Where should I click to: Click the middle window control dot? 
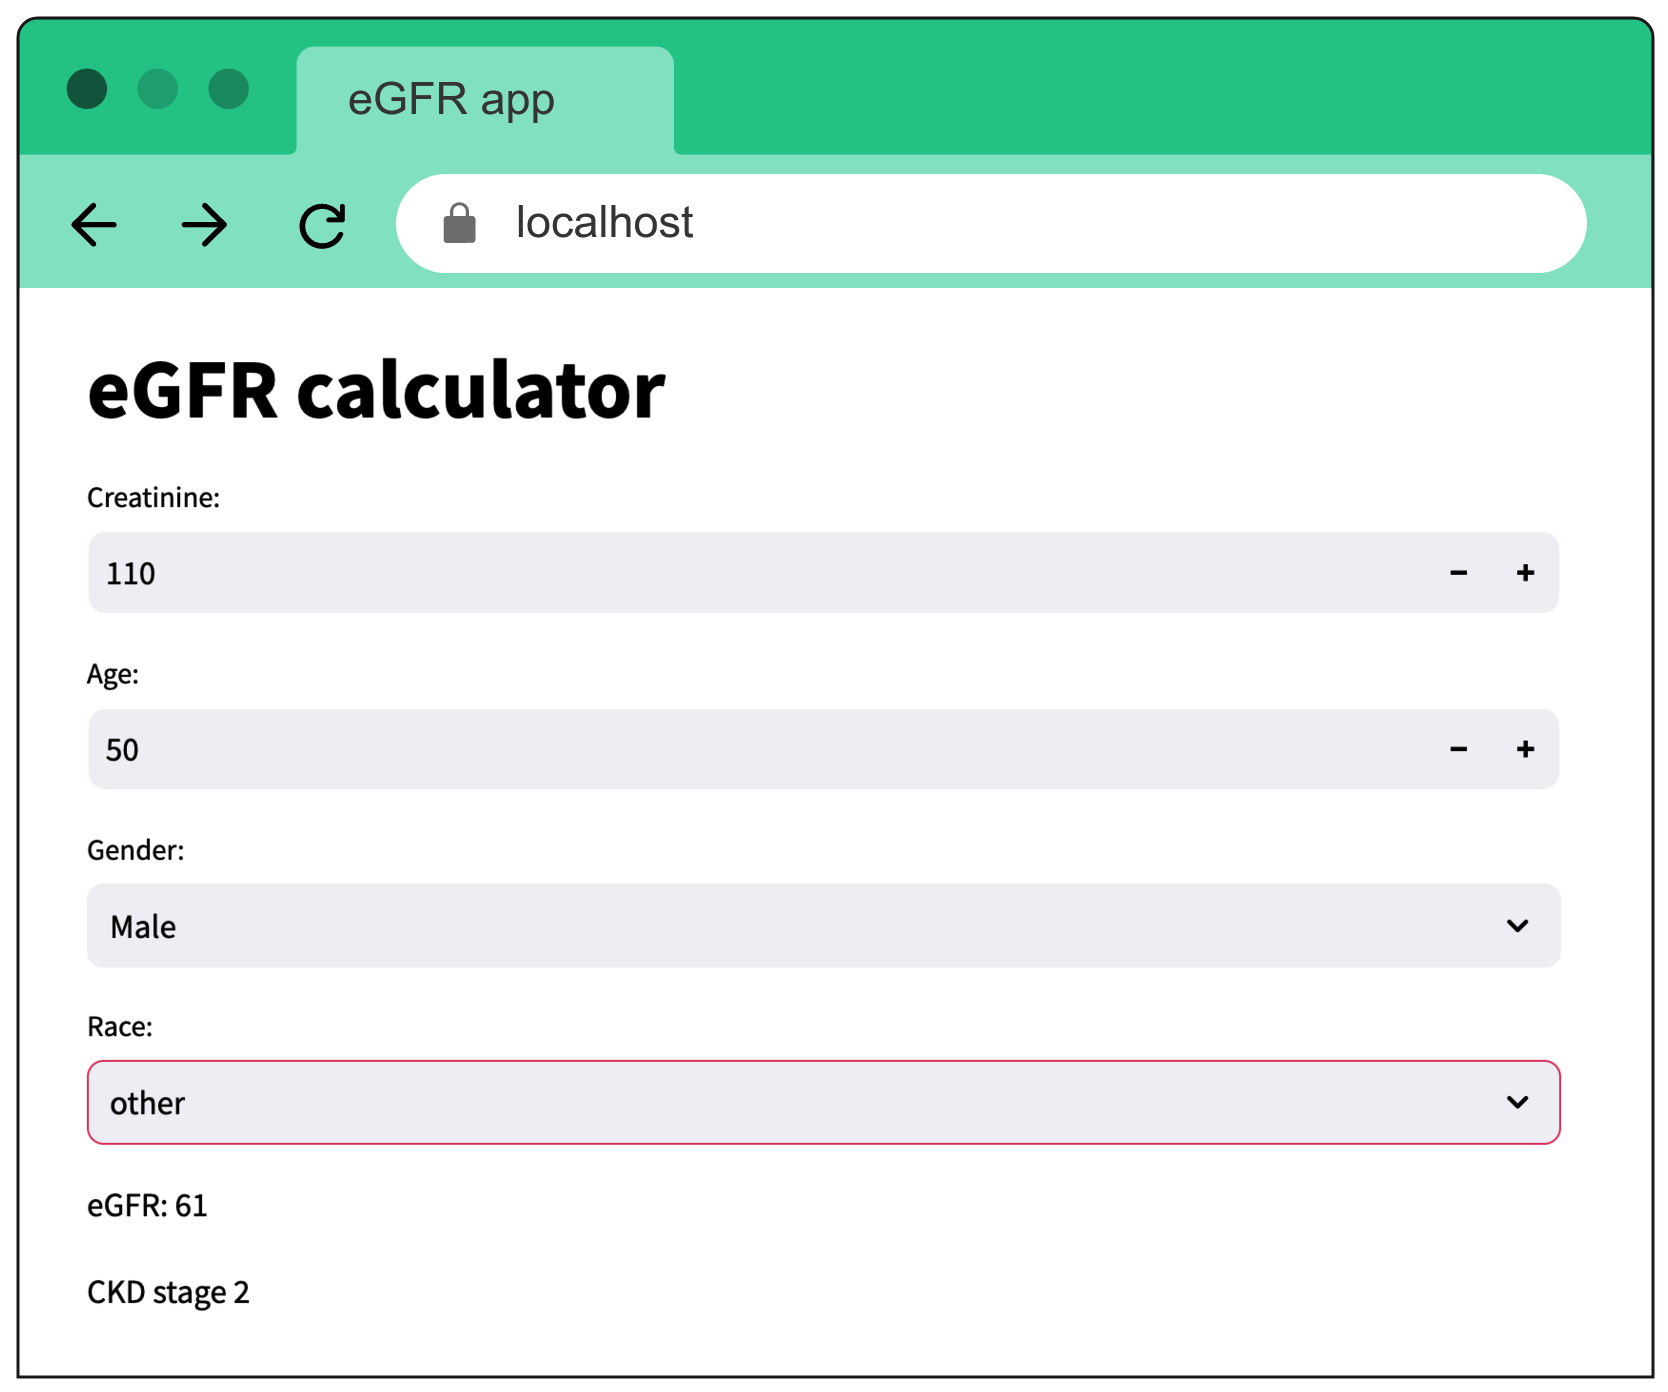pyautogui.click(x=158, y=89)
